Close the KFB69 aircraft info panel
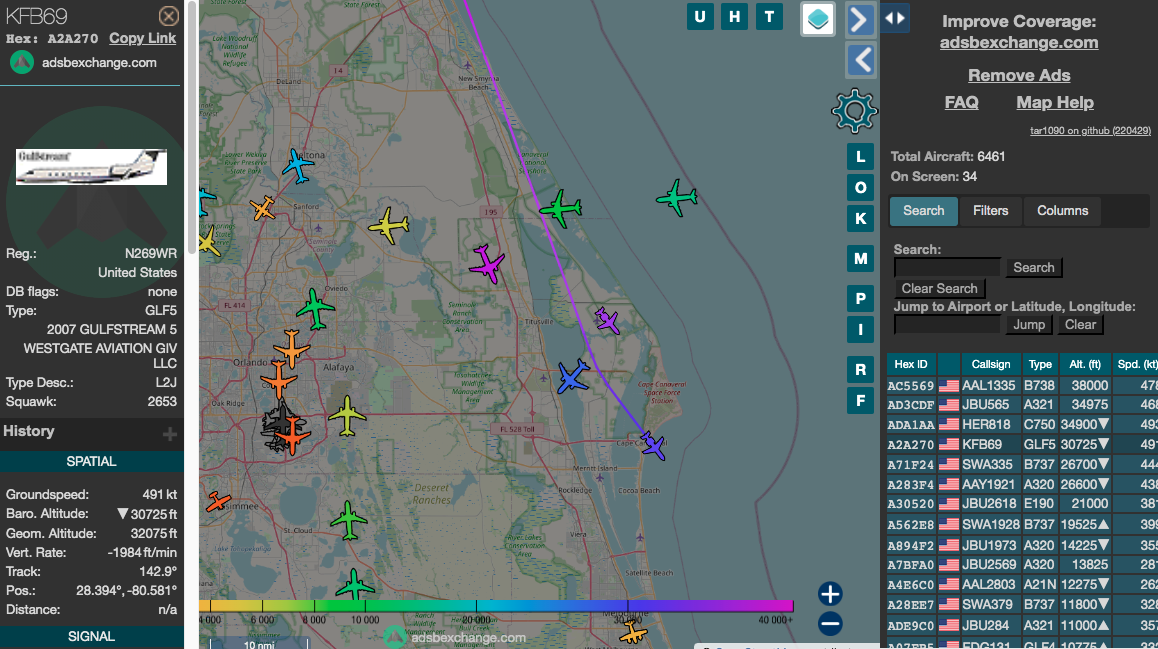The height and width of the screenshot is (649, 1158). click(x=168, y=16)
